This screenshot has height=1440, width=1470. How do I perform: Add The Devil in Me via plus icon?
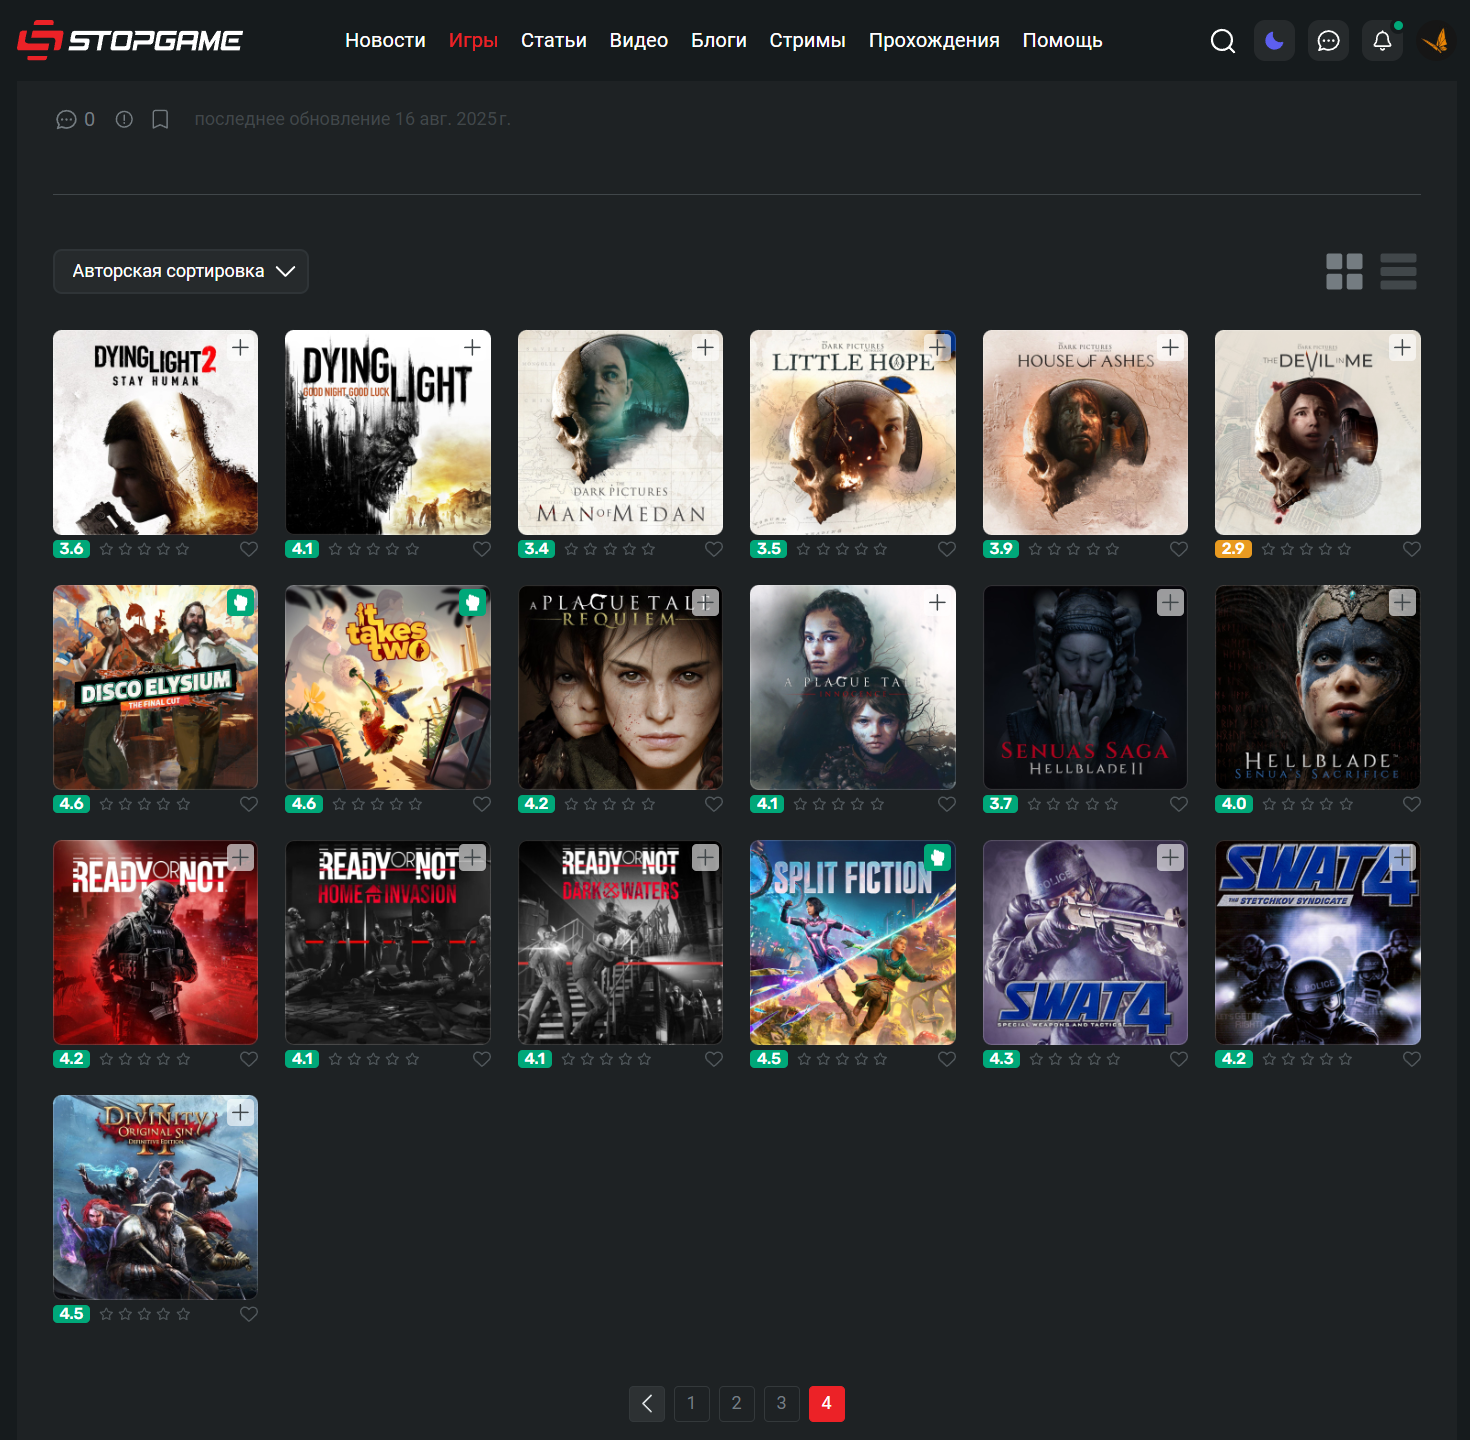pyautogui.click(x=1402, y=347)
